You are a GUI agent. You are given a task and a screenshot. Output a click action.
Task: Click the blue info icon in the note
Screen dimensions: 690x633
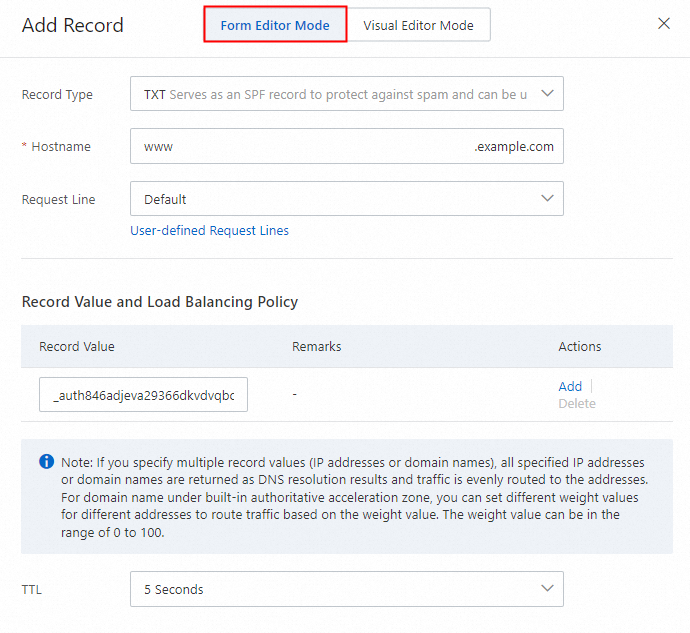pos(46,461)
